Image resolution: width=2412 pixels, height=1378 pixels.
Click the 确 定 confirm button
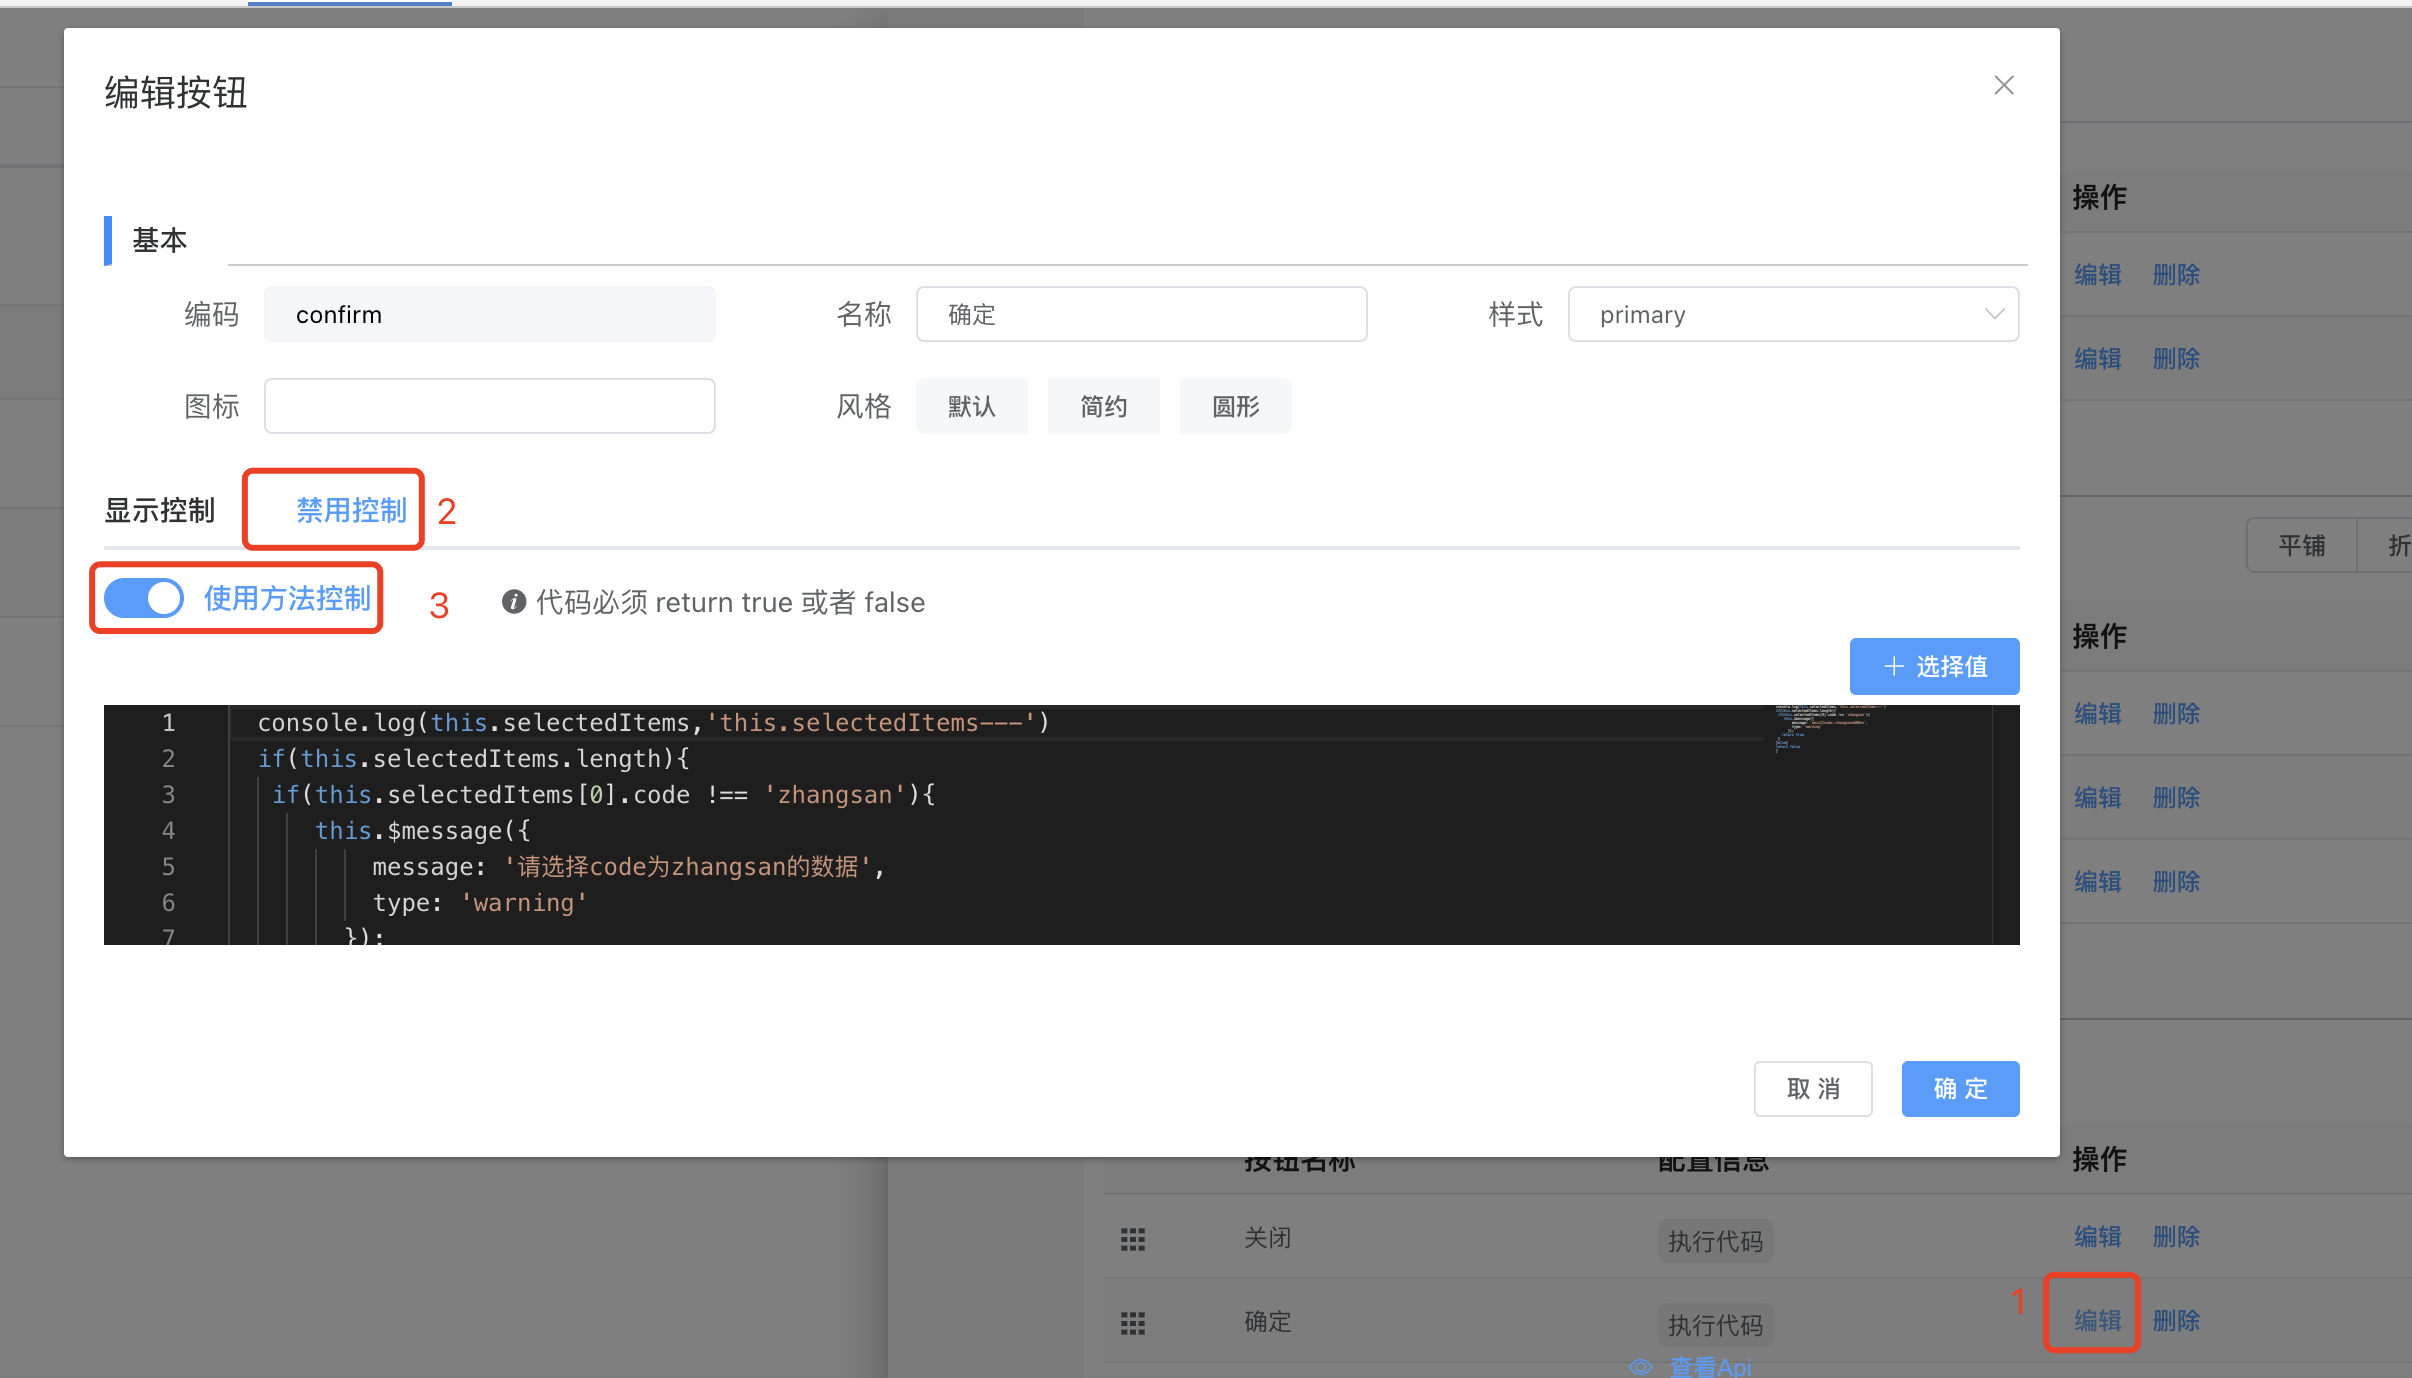pyautogui.click(x=1960, y=1088)
